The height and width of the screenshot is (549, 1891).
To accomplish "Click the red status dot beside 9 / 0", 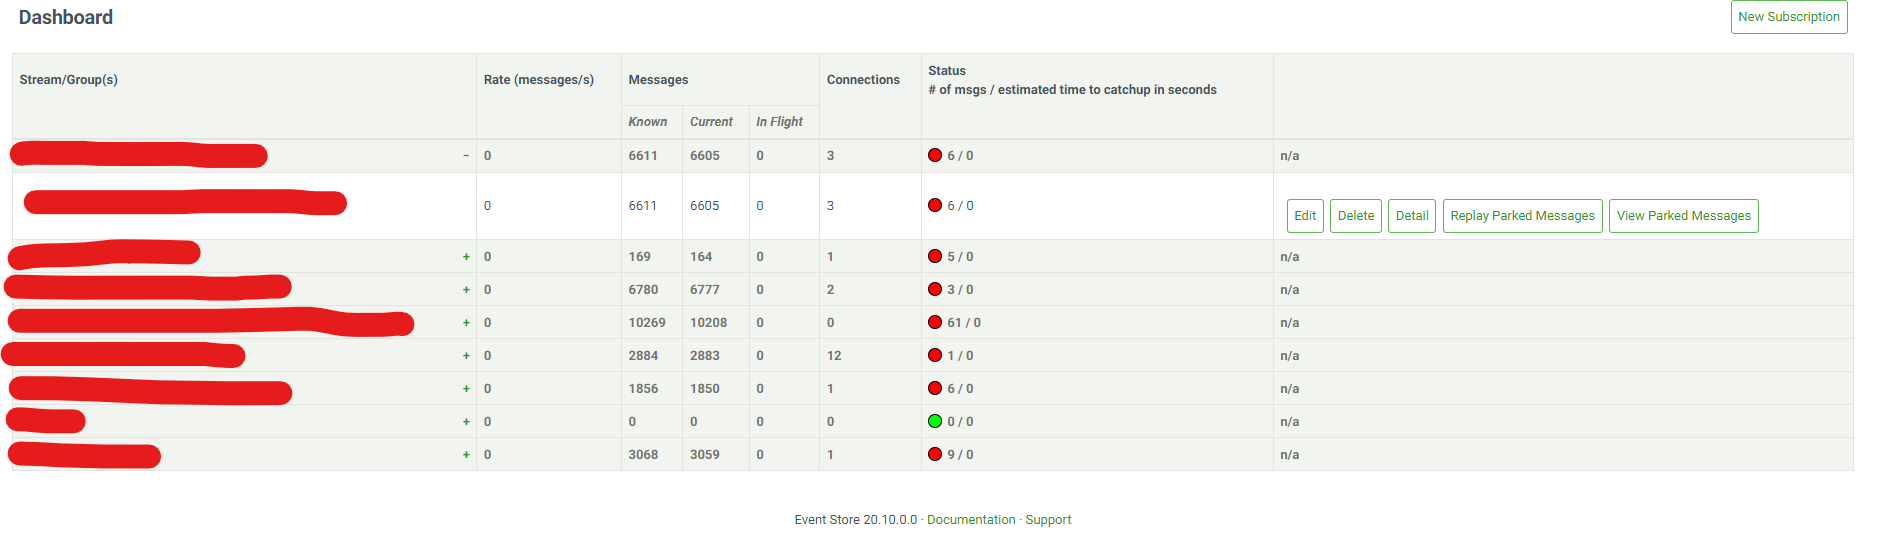I will 935,454.
